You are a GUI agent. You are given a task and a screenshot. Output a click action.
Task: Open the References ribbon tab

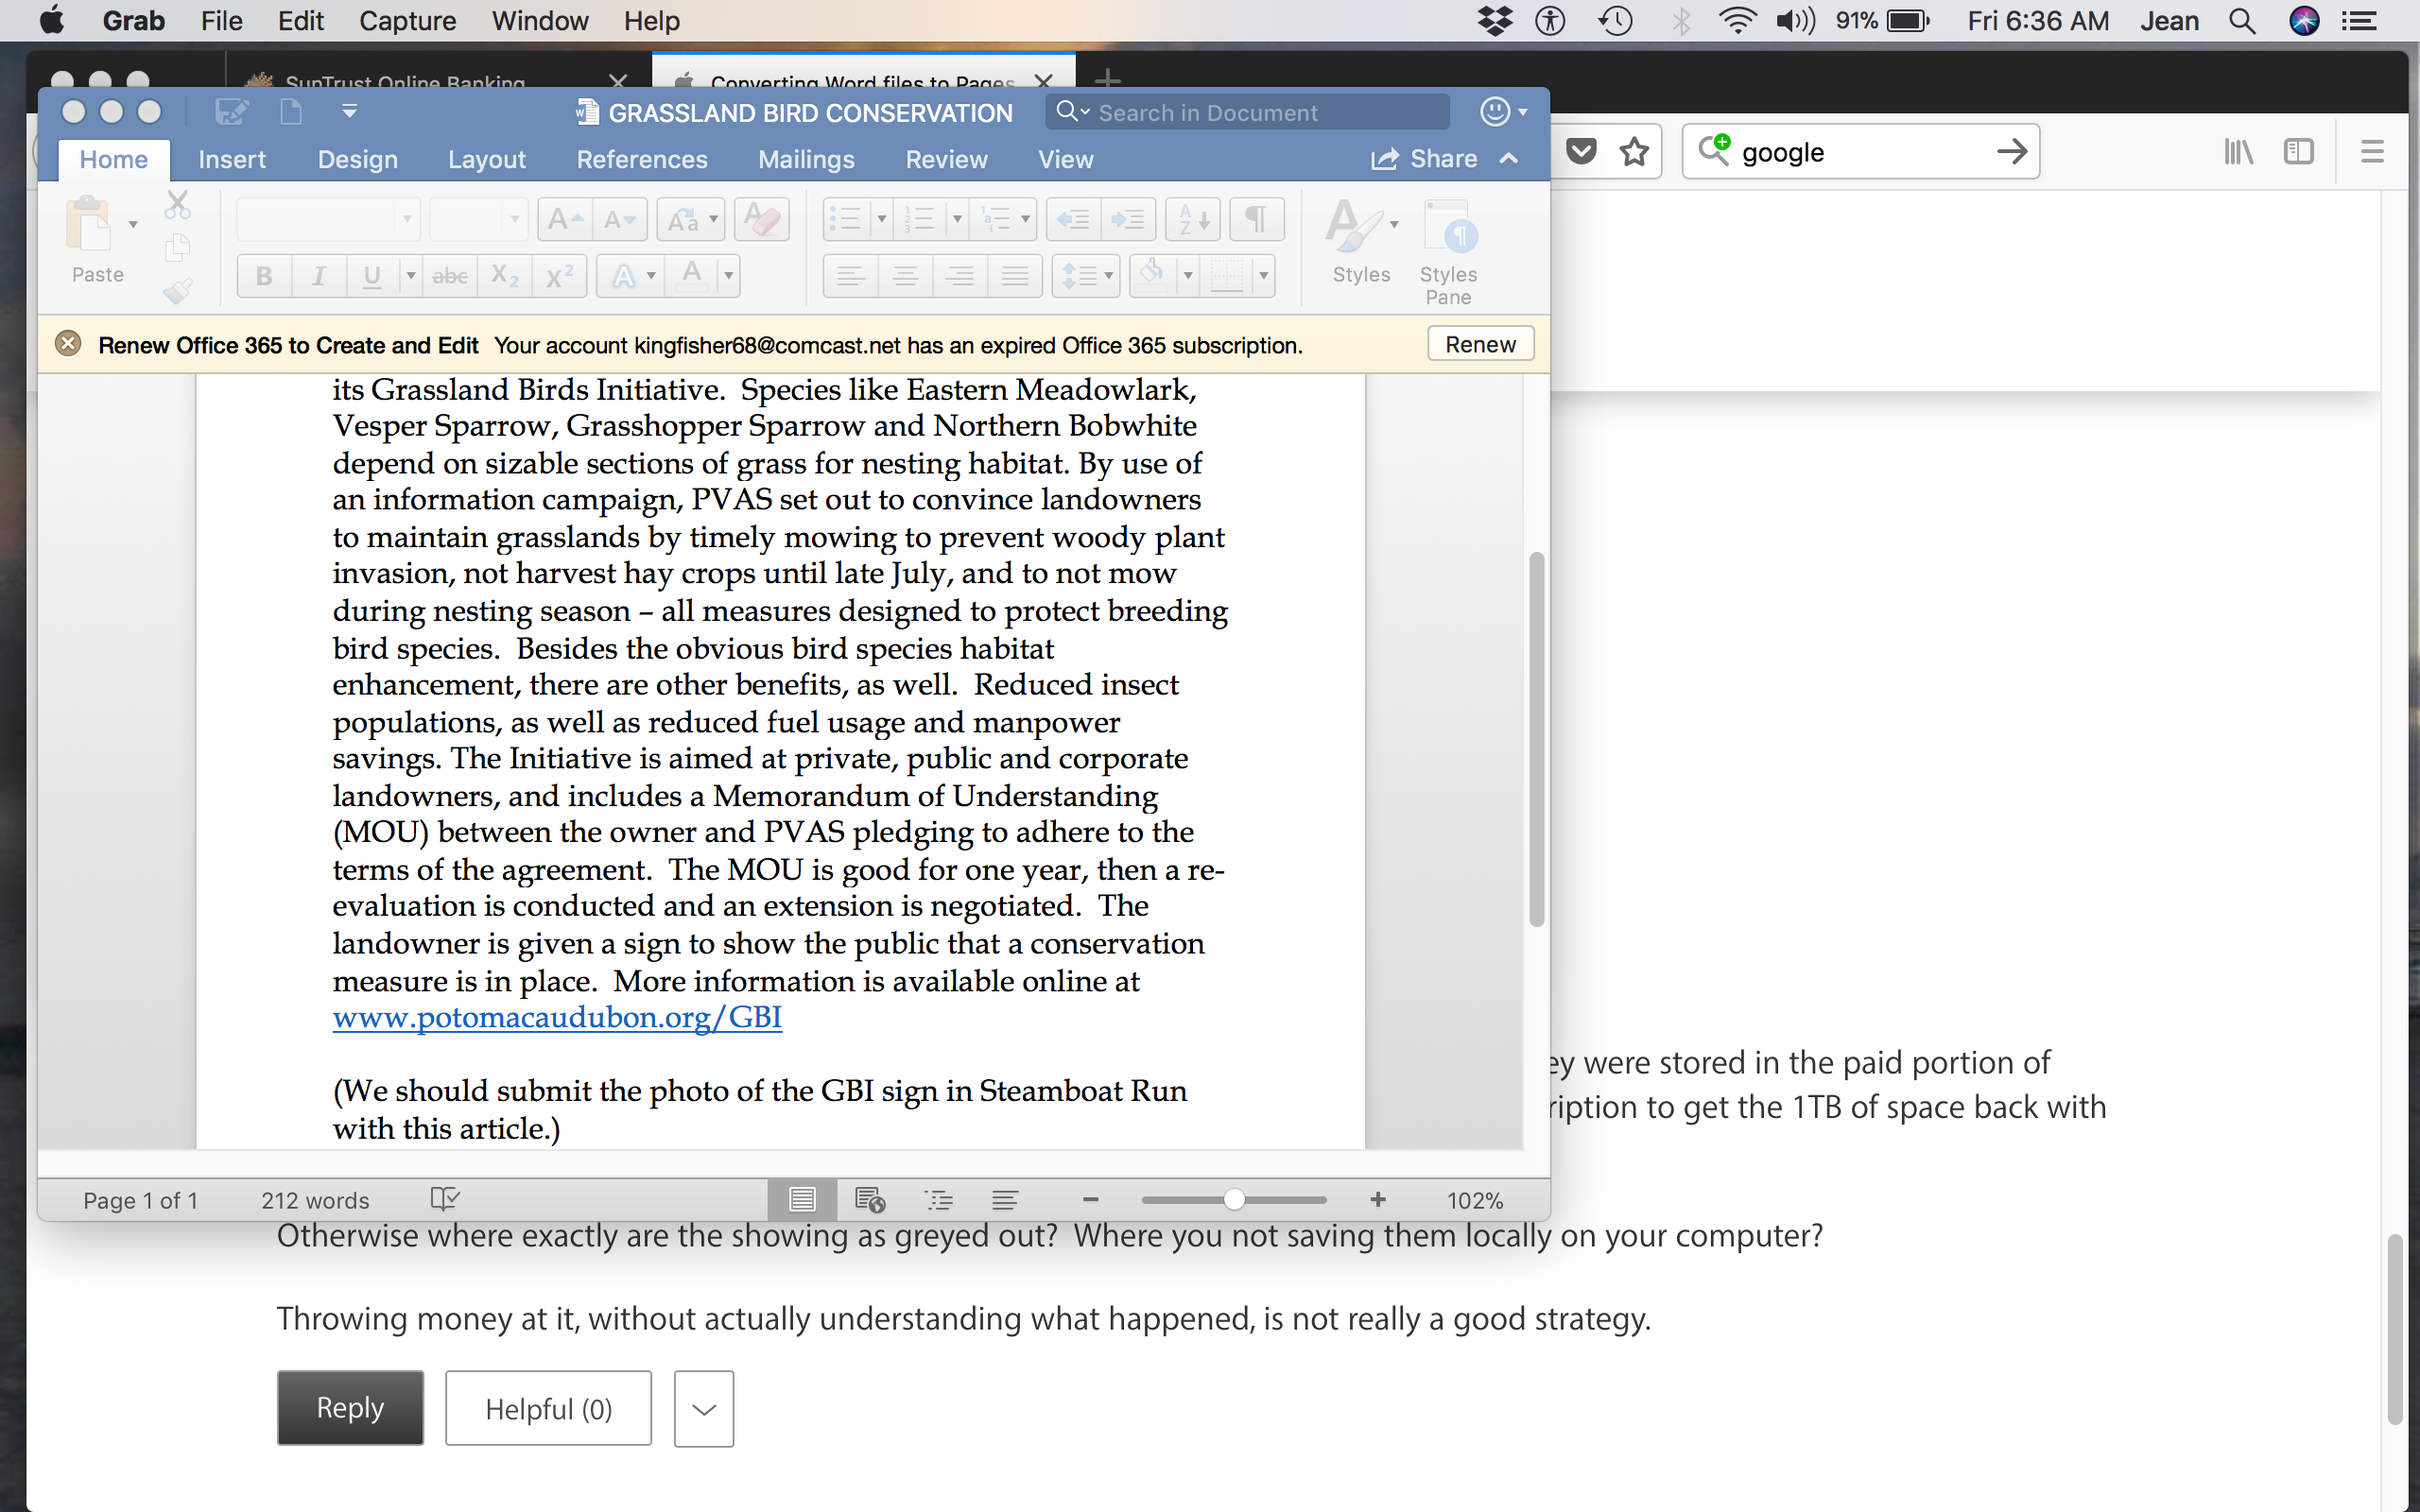coord(641,159)
